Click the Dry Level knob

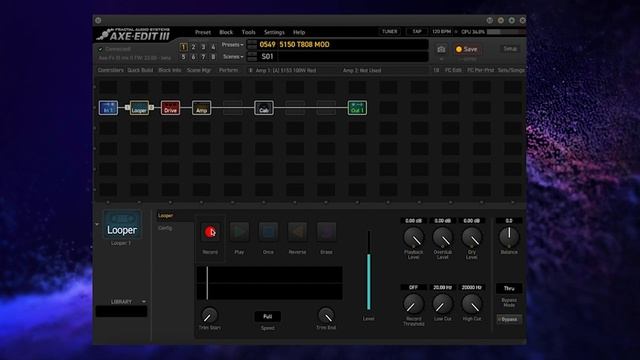(x=471, y=238)
